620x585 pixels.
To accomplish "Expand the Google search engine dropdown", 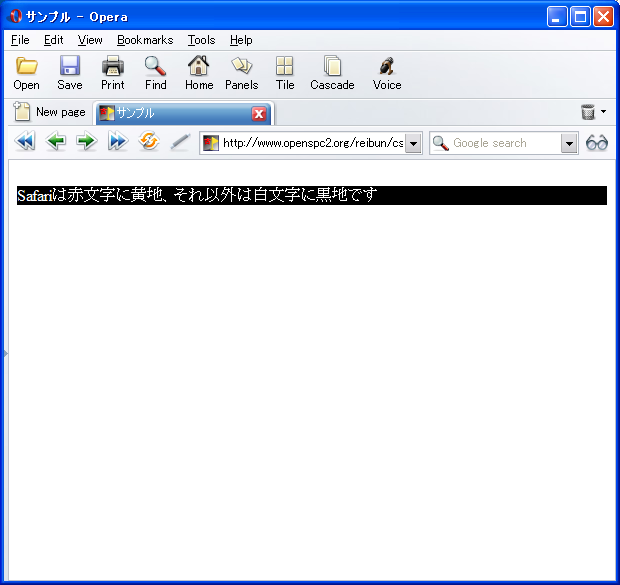I will 569,143.
